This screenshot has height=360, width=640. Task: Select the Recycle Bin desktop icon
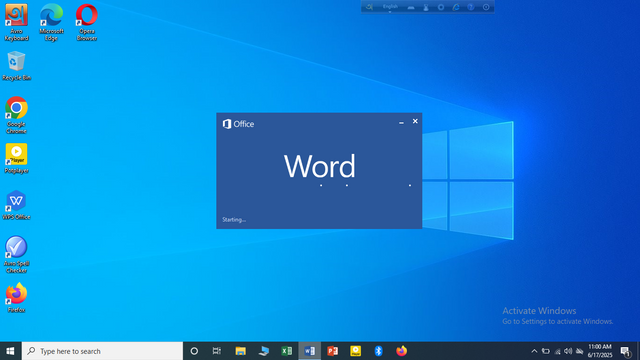click(x=16, y=66)
